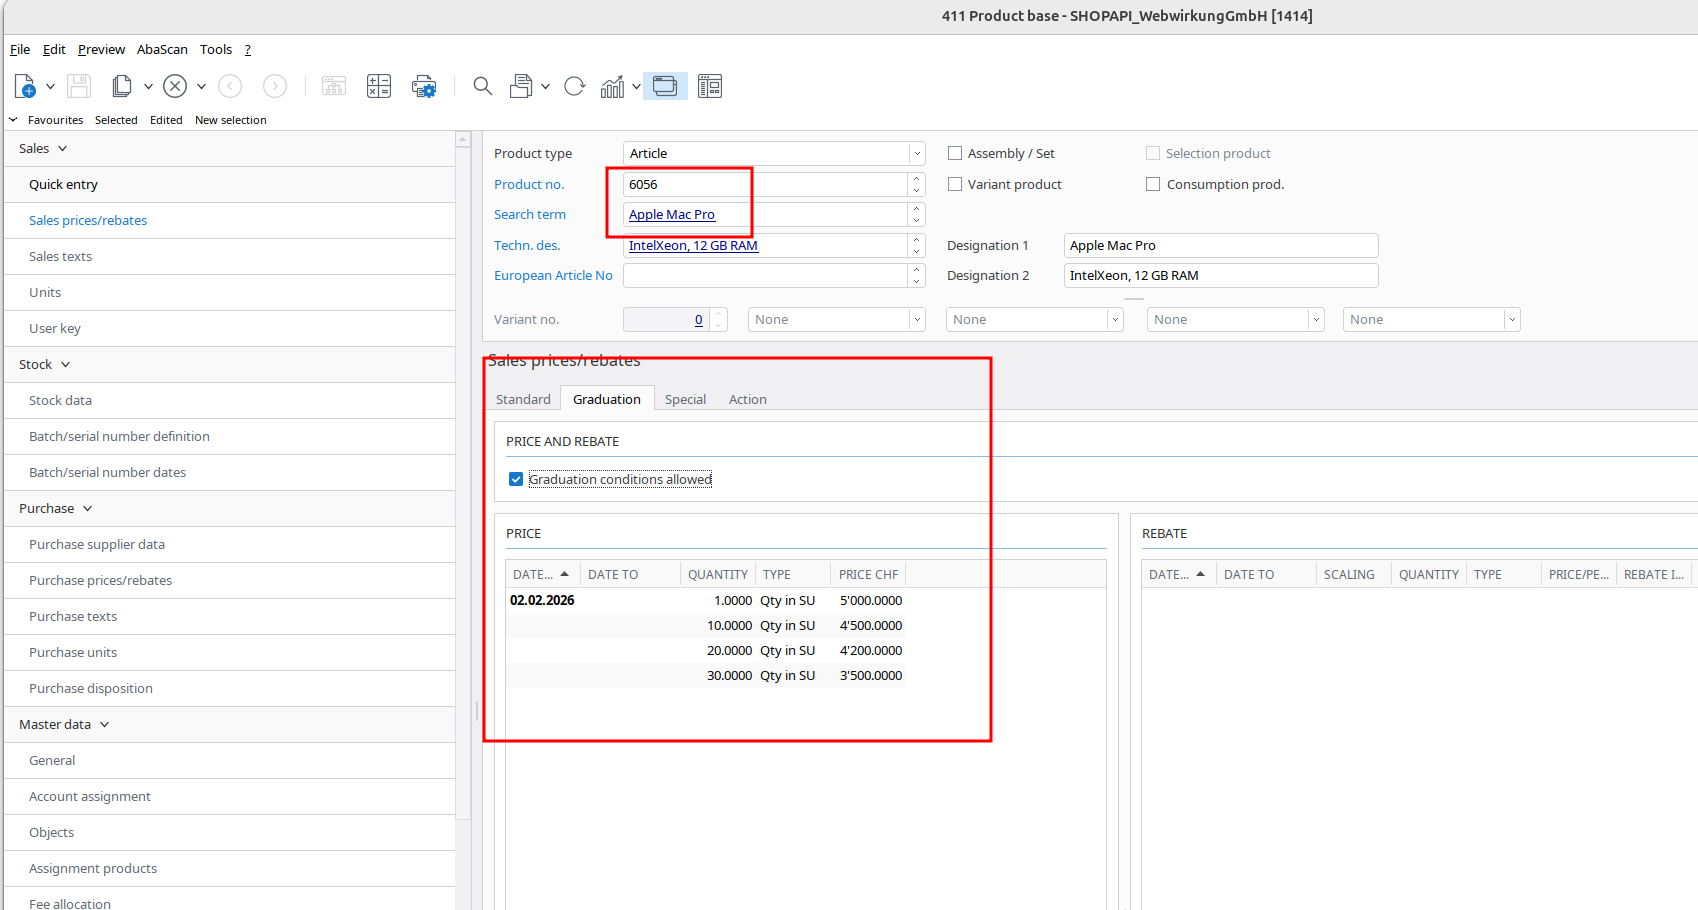Click the refresh circular arrow icon
The width and height of the screenshot is (1698, 910).
click(574, 87)
